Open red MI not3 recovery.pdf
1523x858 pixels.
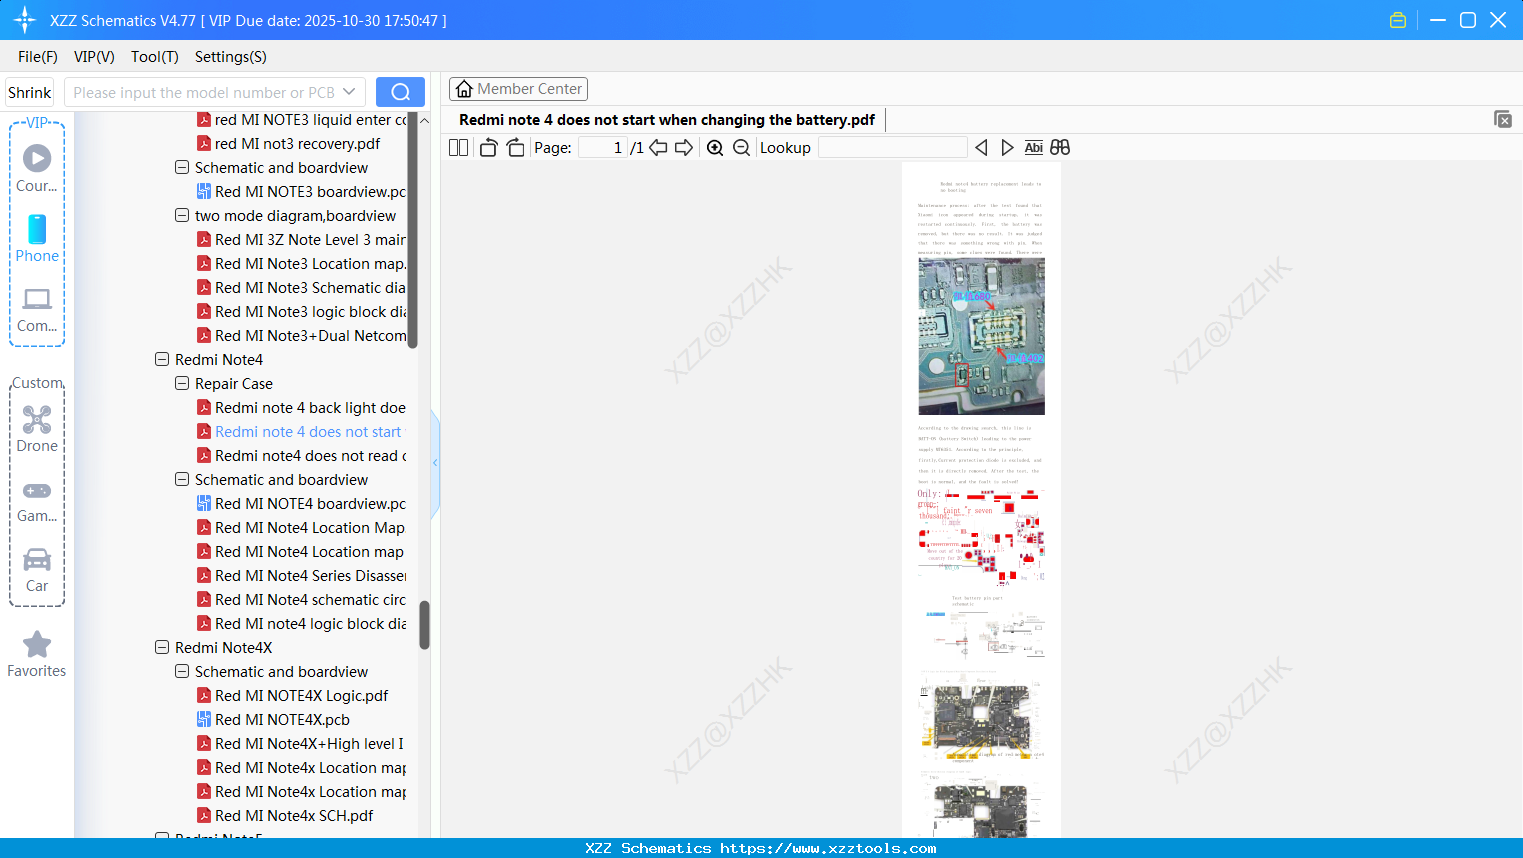point(288,143)
